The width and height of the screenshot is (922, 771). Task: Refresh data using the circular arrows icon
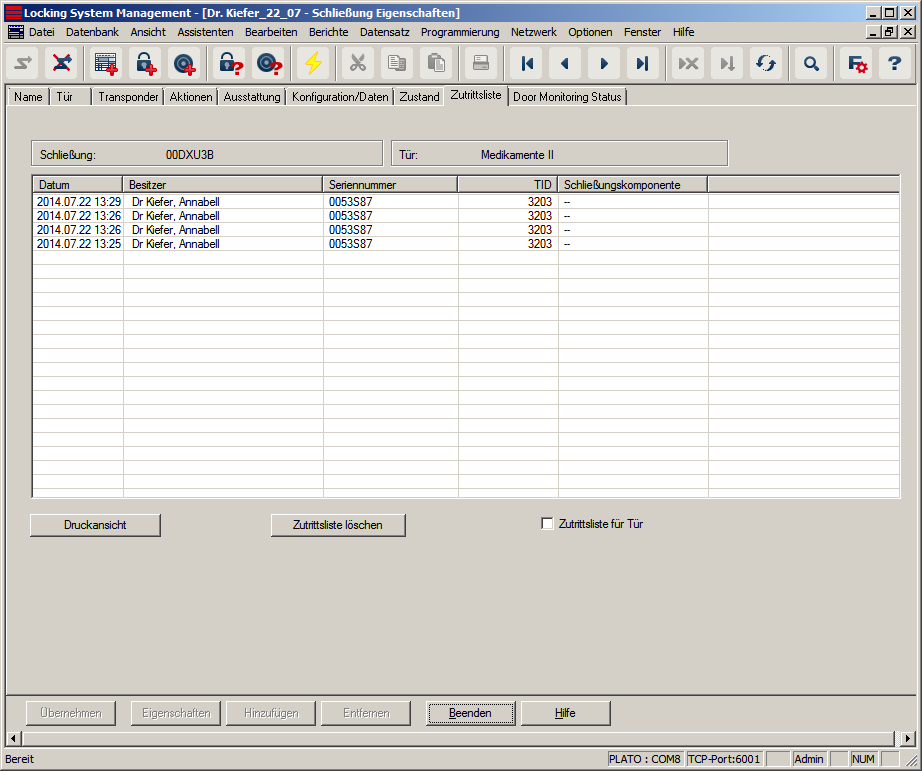[766, 63]
